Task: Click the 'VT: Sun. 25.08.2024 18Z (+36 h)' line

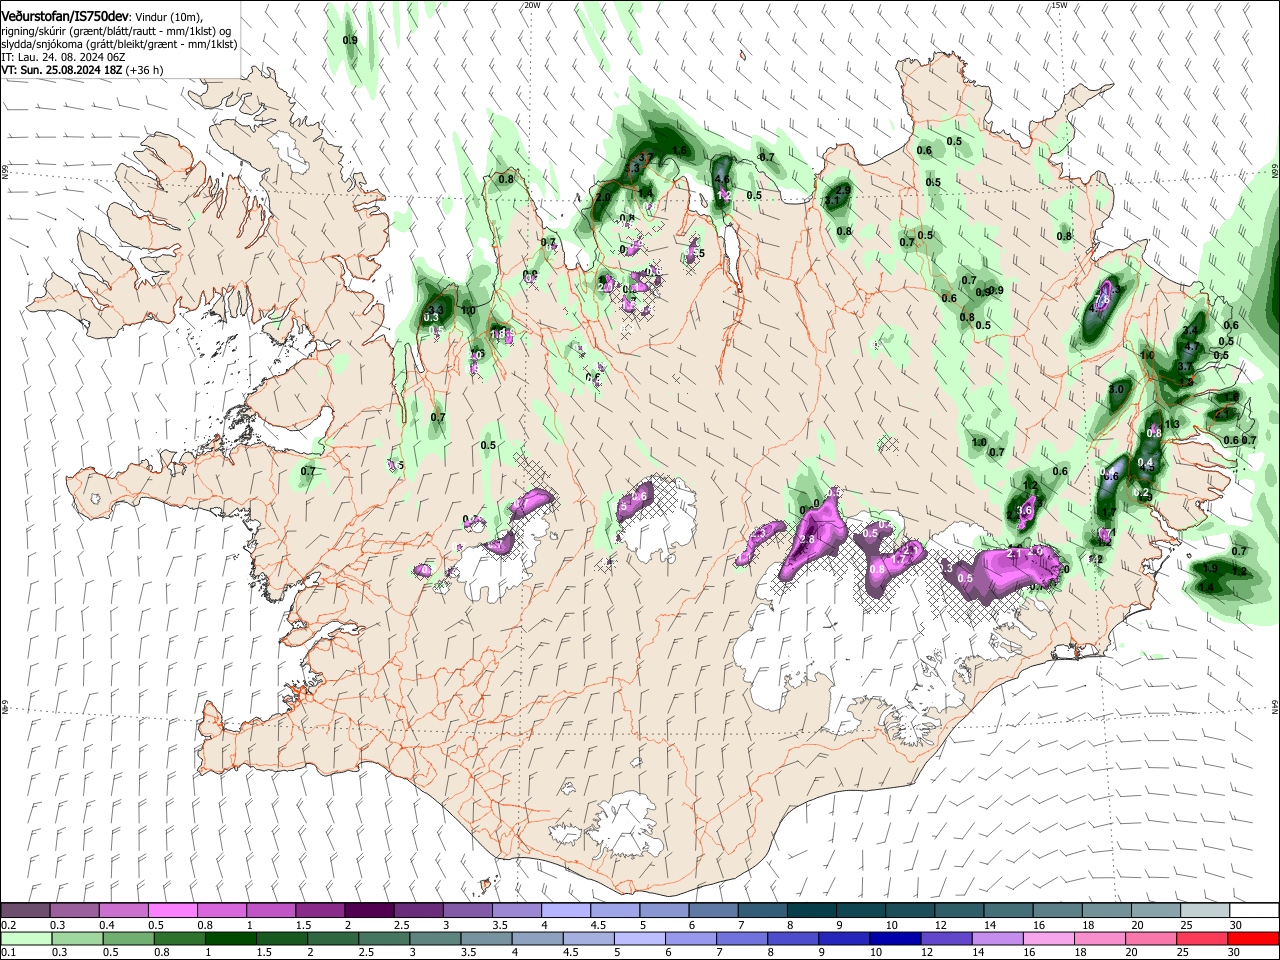Action: coord(82,71)
